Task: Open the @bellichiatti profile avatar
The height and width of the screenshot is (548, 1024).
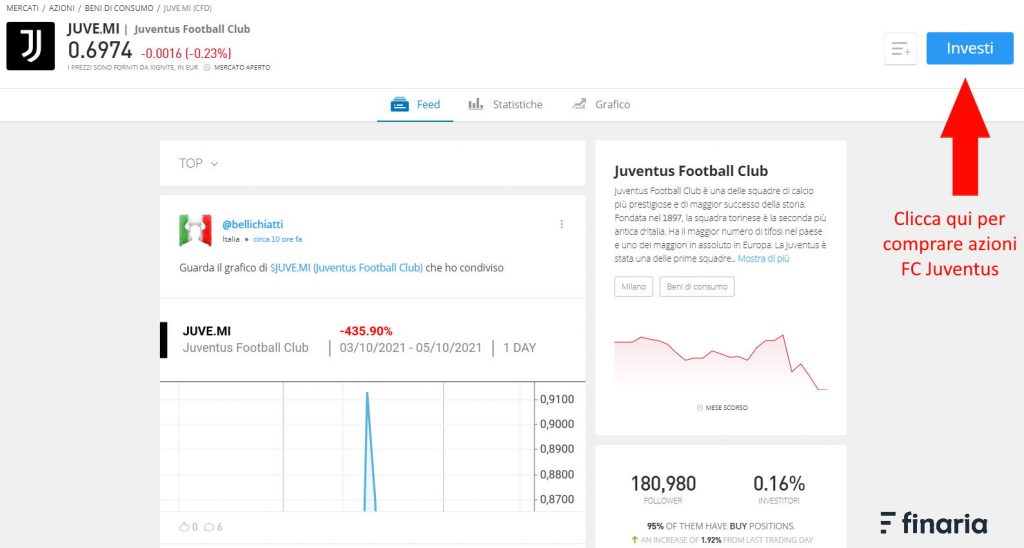Action: click(x=195, y=230)
